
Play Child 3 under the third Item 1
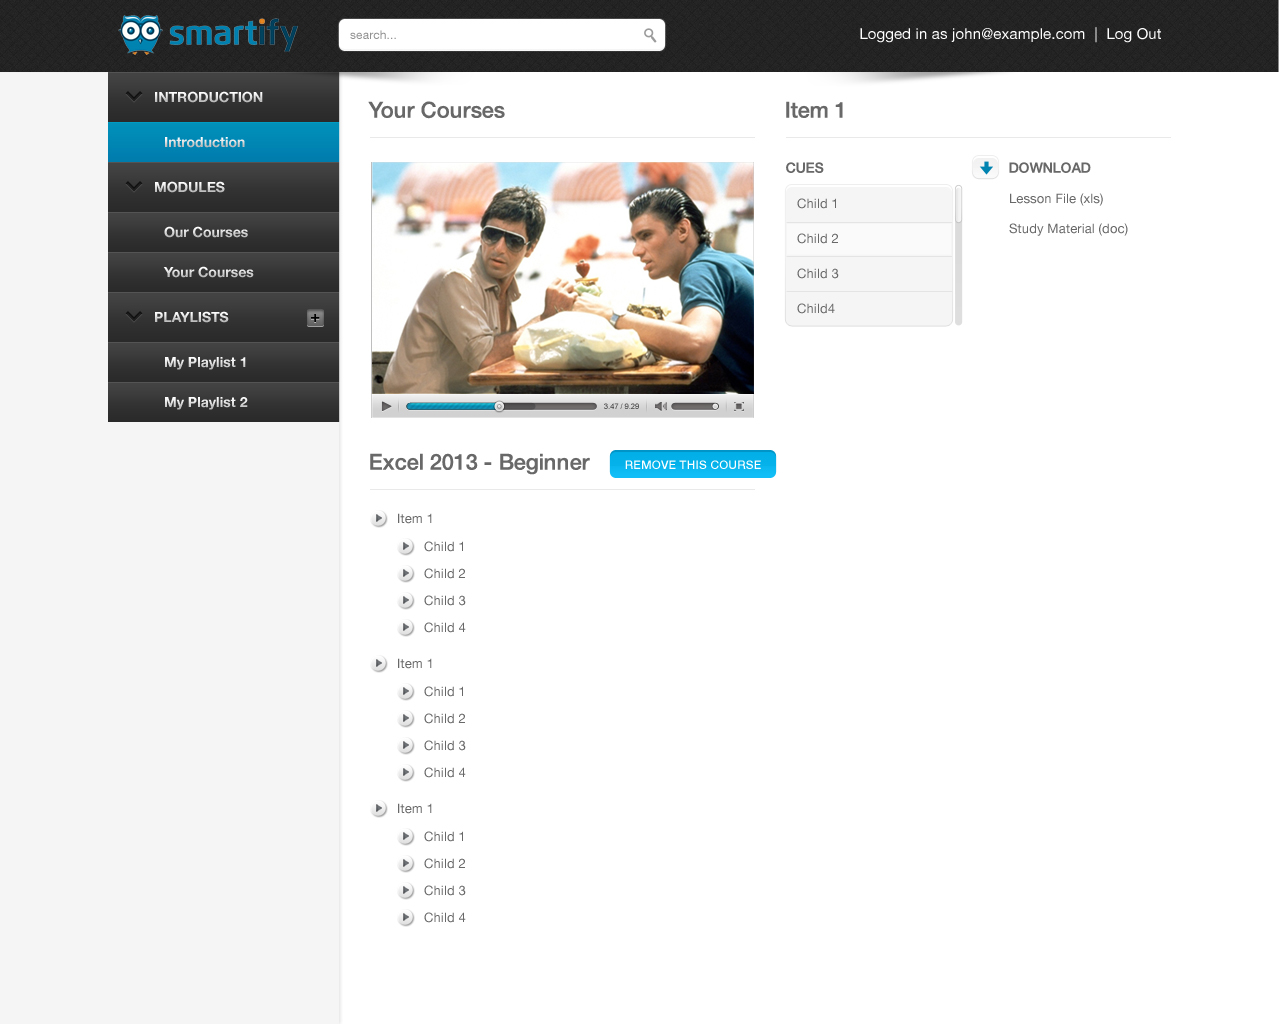(407, 891)
